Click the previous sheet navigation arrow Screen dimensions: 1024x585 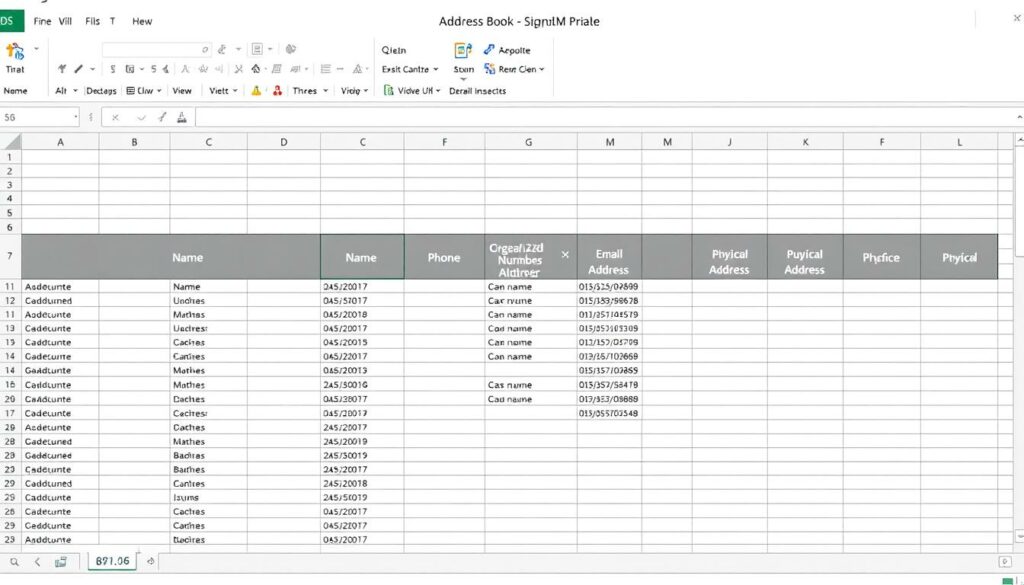coord(38,562)
